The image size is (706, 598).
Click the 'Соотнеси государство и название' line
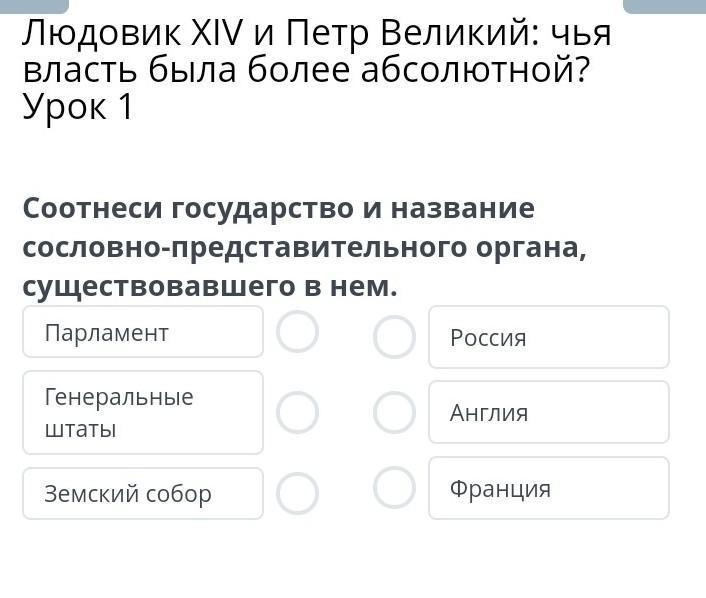click(x=279, y=209)
